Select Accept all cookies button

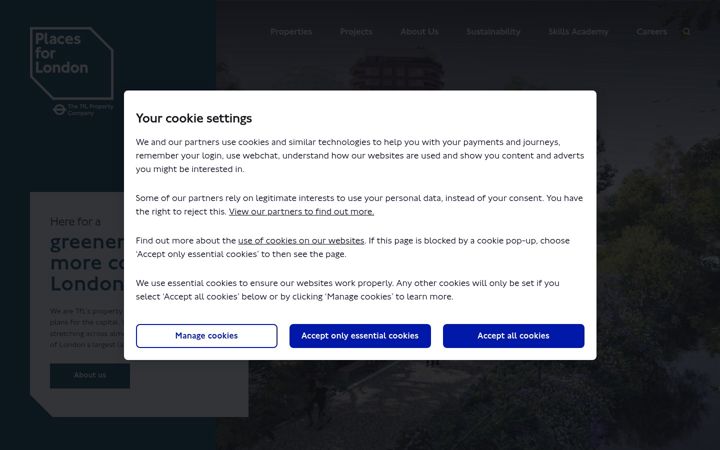[513, 336]
